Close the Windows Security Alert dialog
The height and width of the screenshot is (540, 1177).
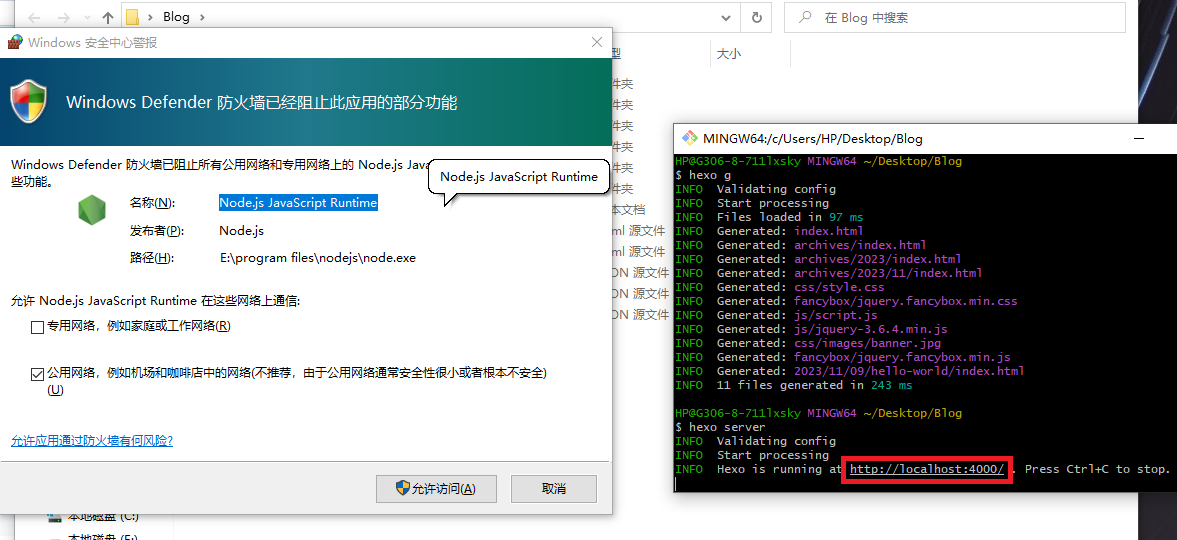coord(597,43)
